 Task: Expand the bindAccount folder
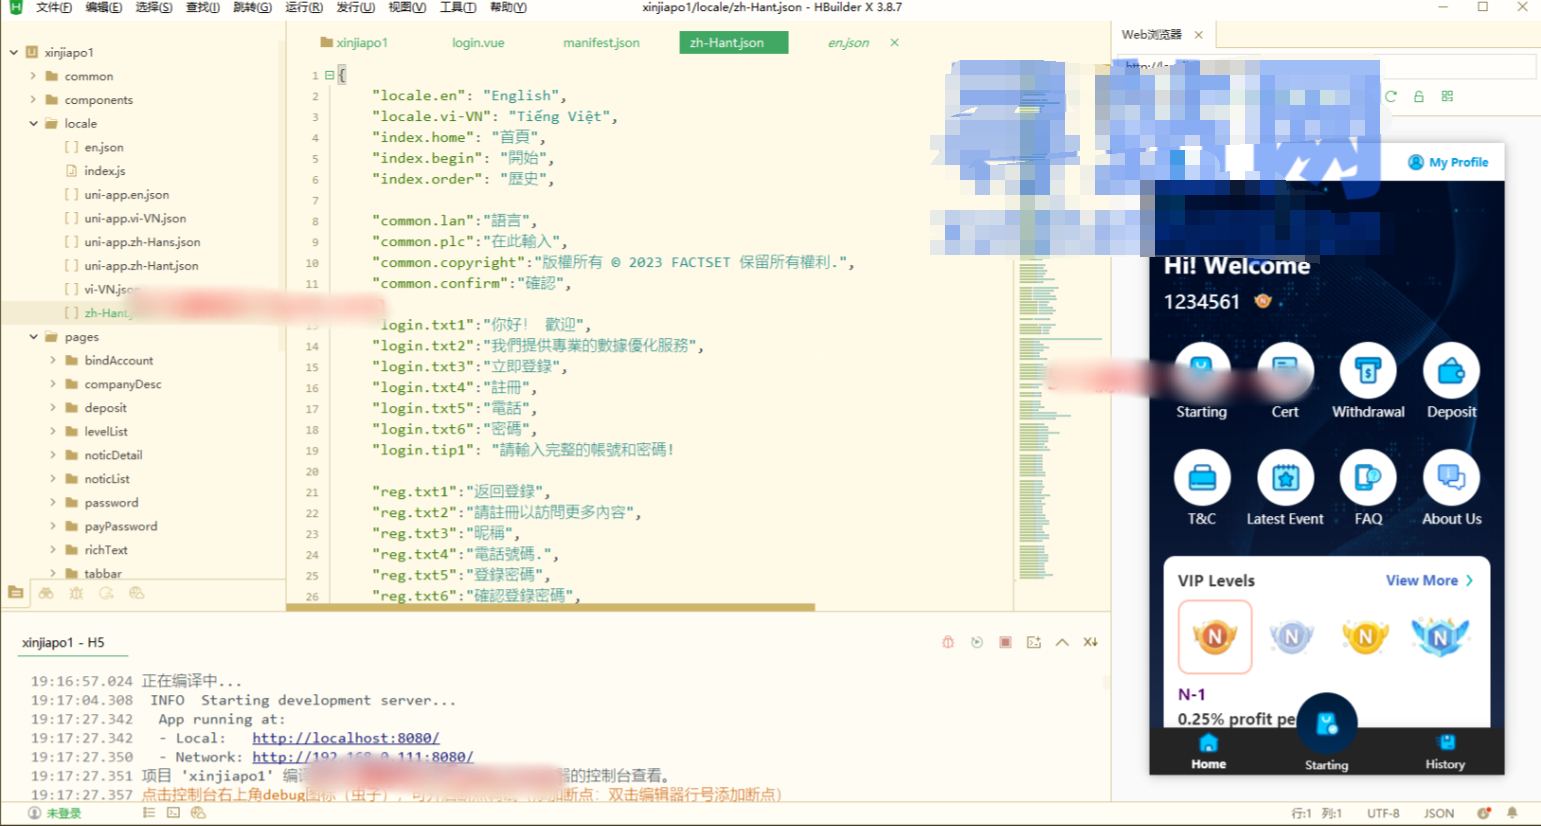(x=53, y=361)
